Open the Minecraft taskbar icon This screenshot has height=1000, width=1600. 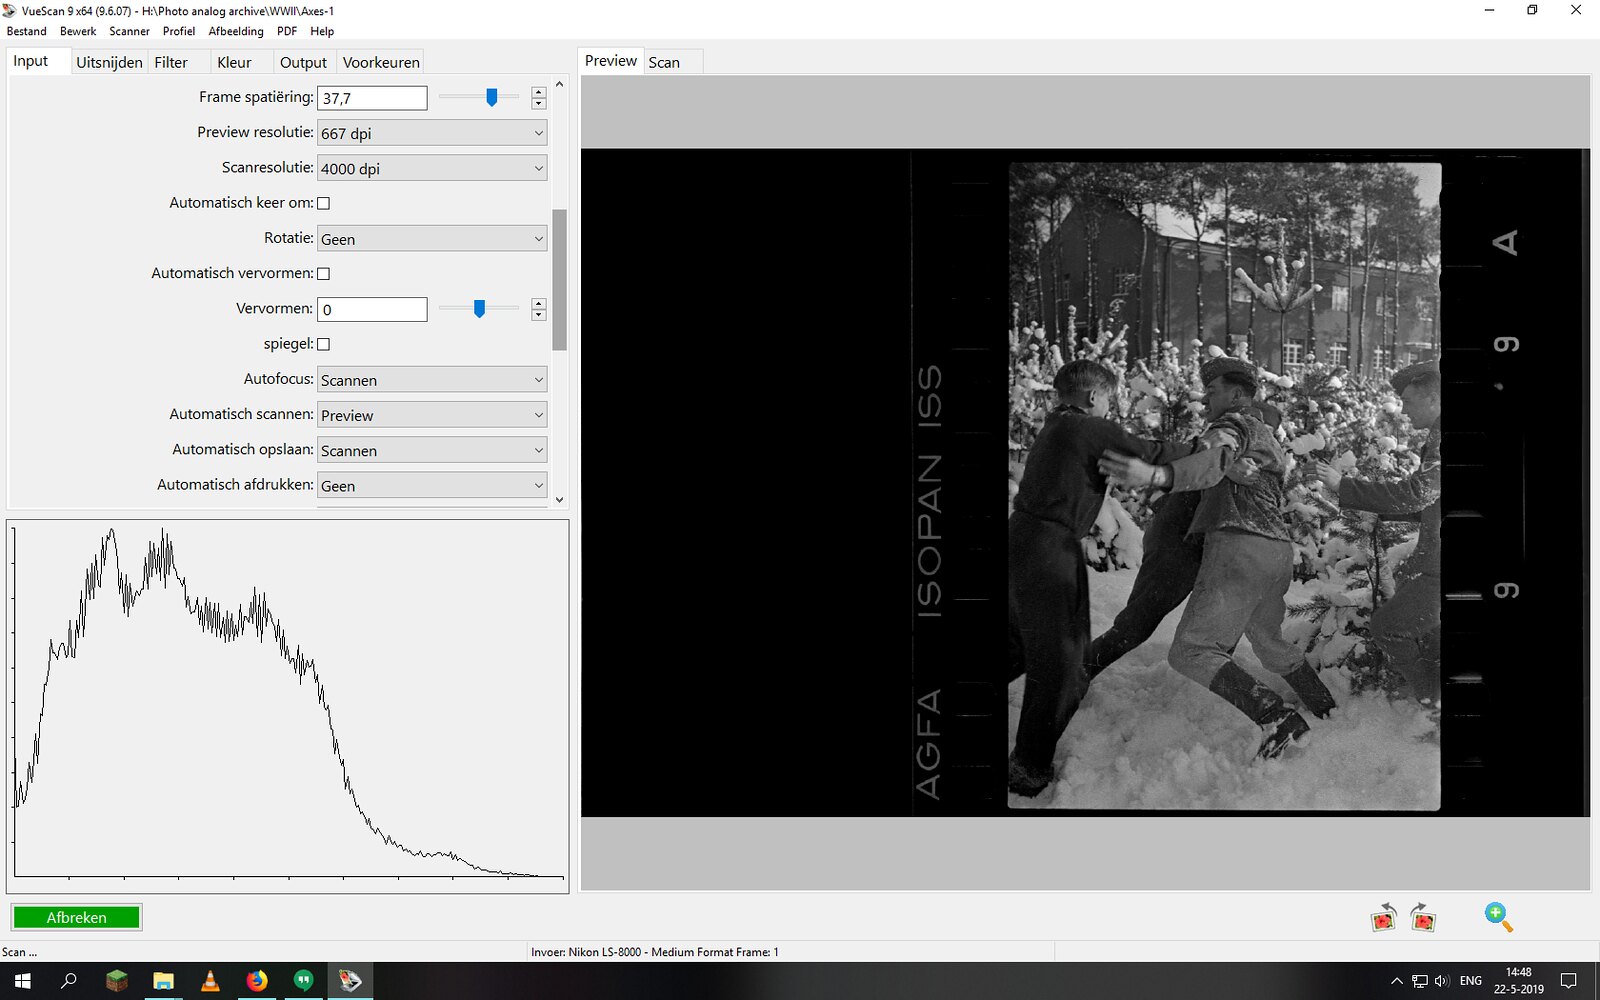[x=117, y=981]
